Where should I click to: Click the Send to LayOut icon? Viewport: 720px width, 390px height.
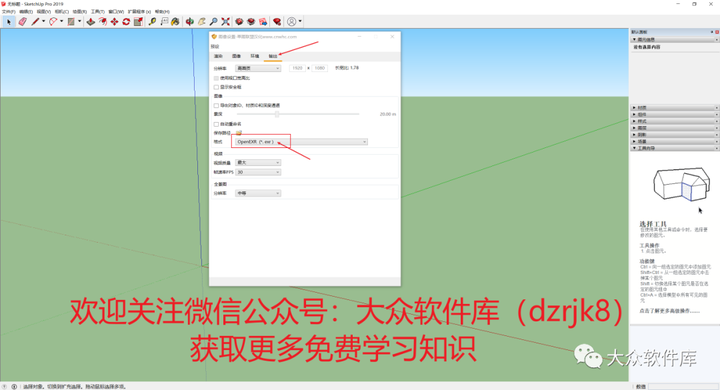click(x=263, y=22)
